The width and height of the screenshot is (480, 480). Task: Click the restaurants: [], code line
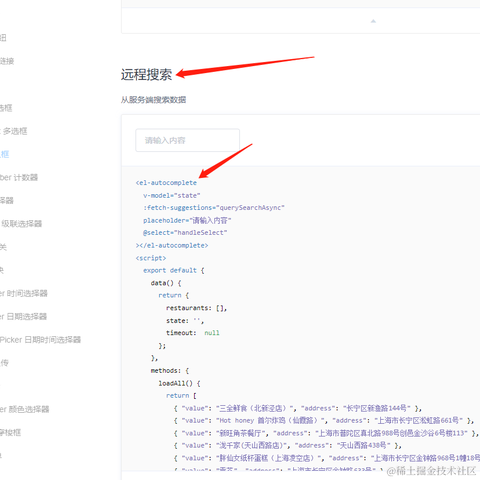(197, 308)
